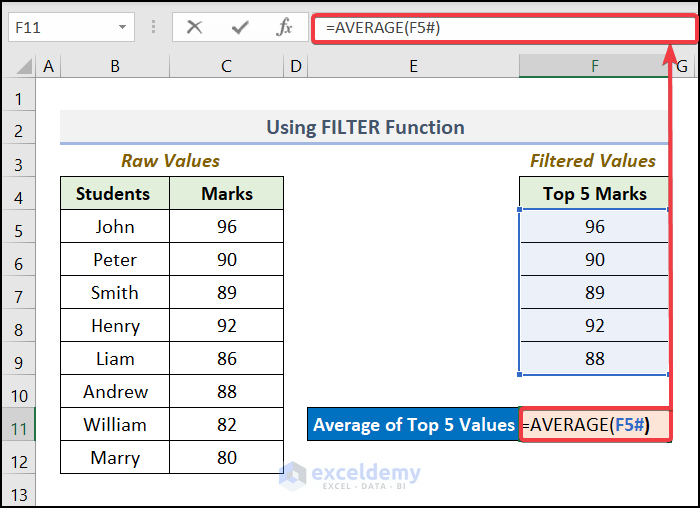The image size is (700, 508).
Task: Select row 6 header
Action: pyautogui.click(x=18, y=260)
